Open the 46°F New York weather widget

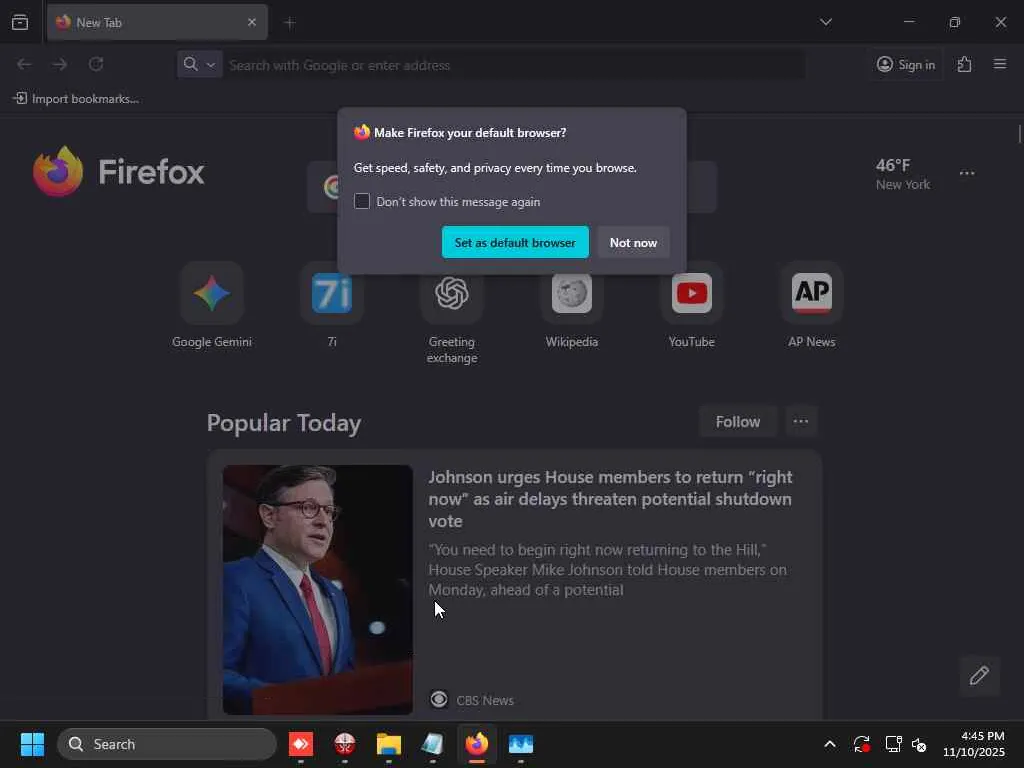pos(903,174)
